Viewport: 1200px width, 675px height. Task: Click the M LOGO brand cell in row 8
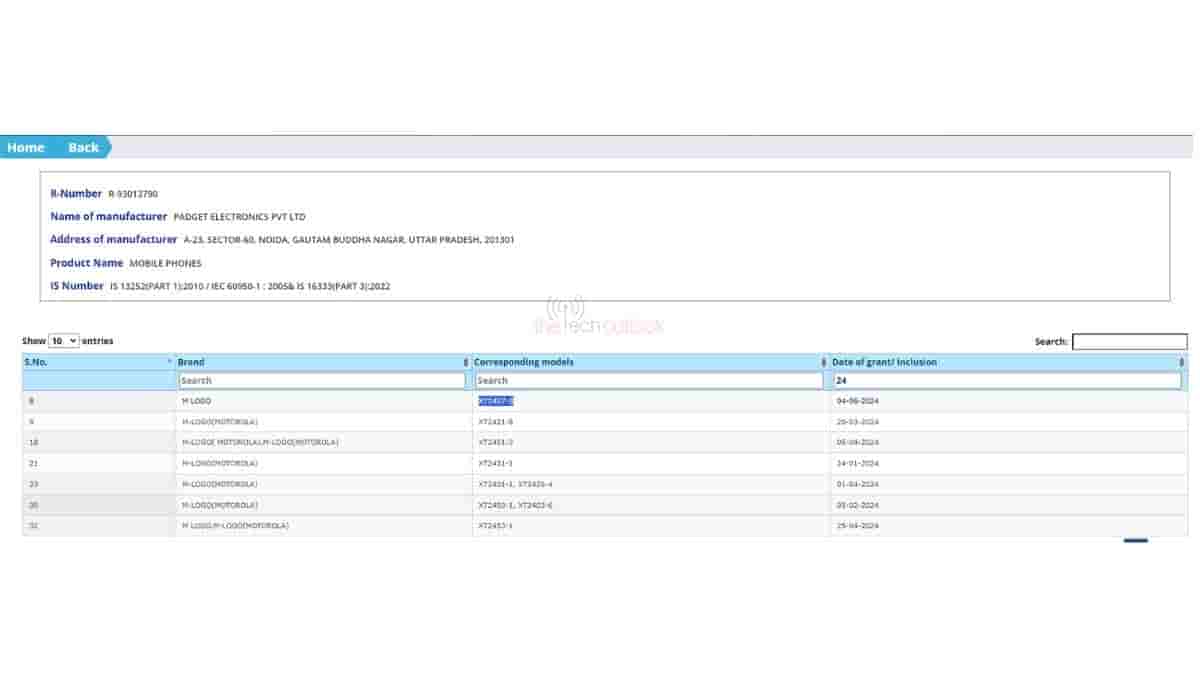(196, 401)
